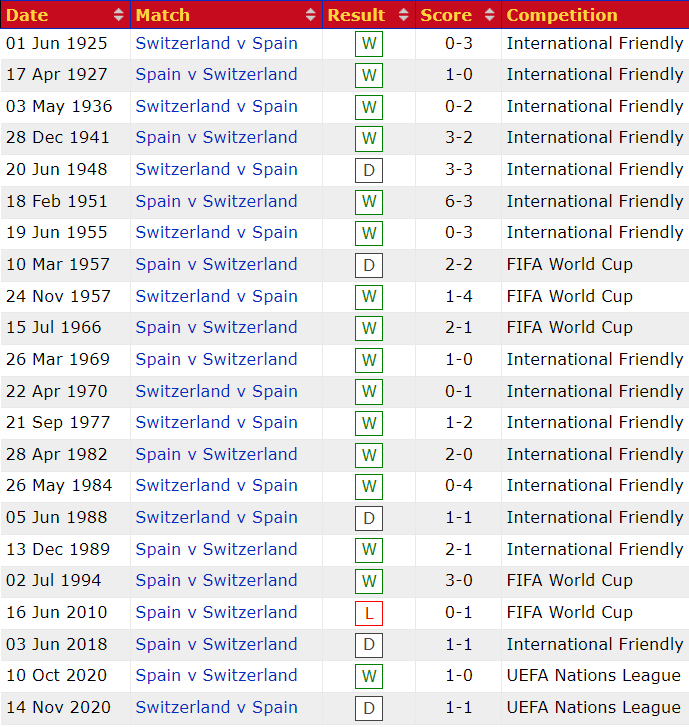Open the 02 Jul 1994 Spain v Switzerland link
The height and width of the screenshot is (727, 689).
(216, 580)
